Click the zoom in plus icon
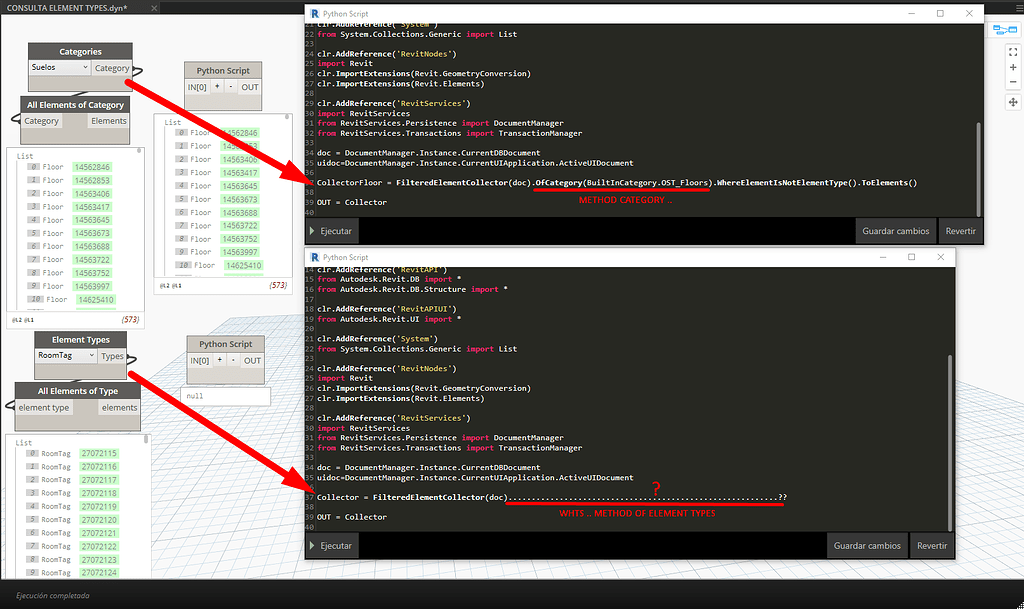The width and height of the screenshot is (1024, 609). (1013, 68)
